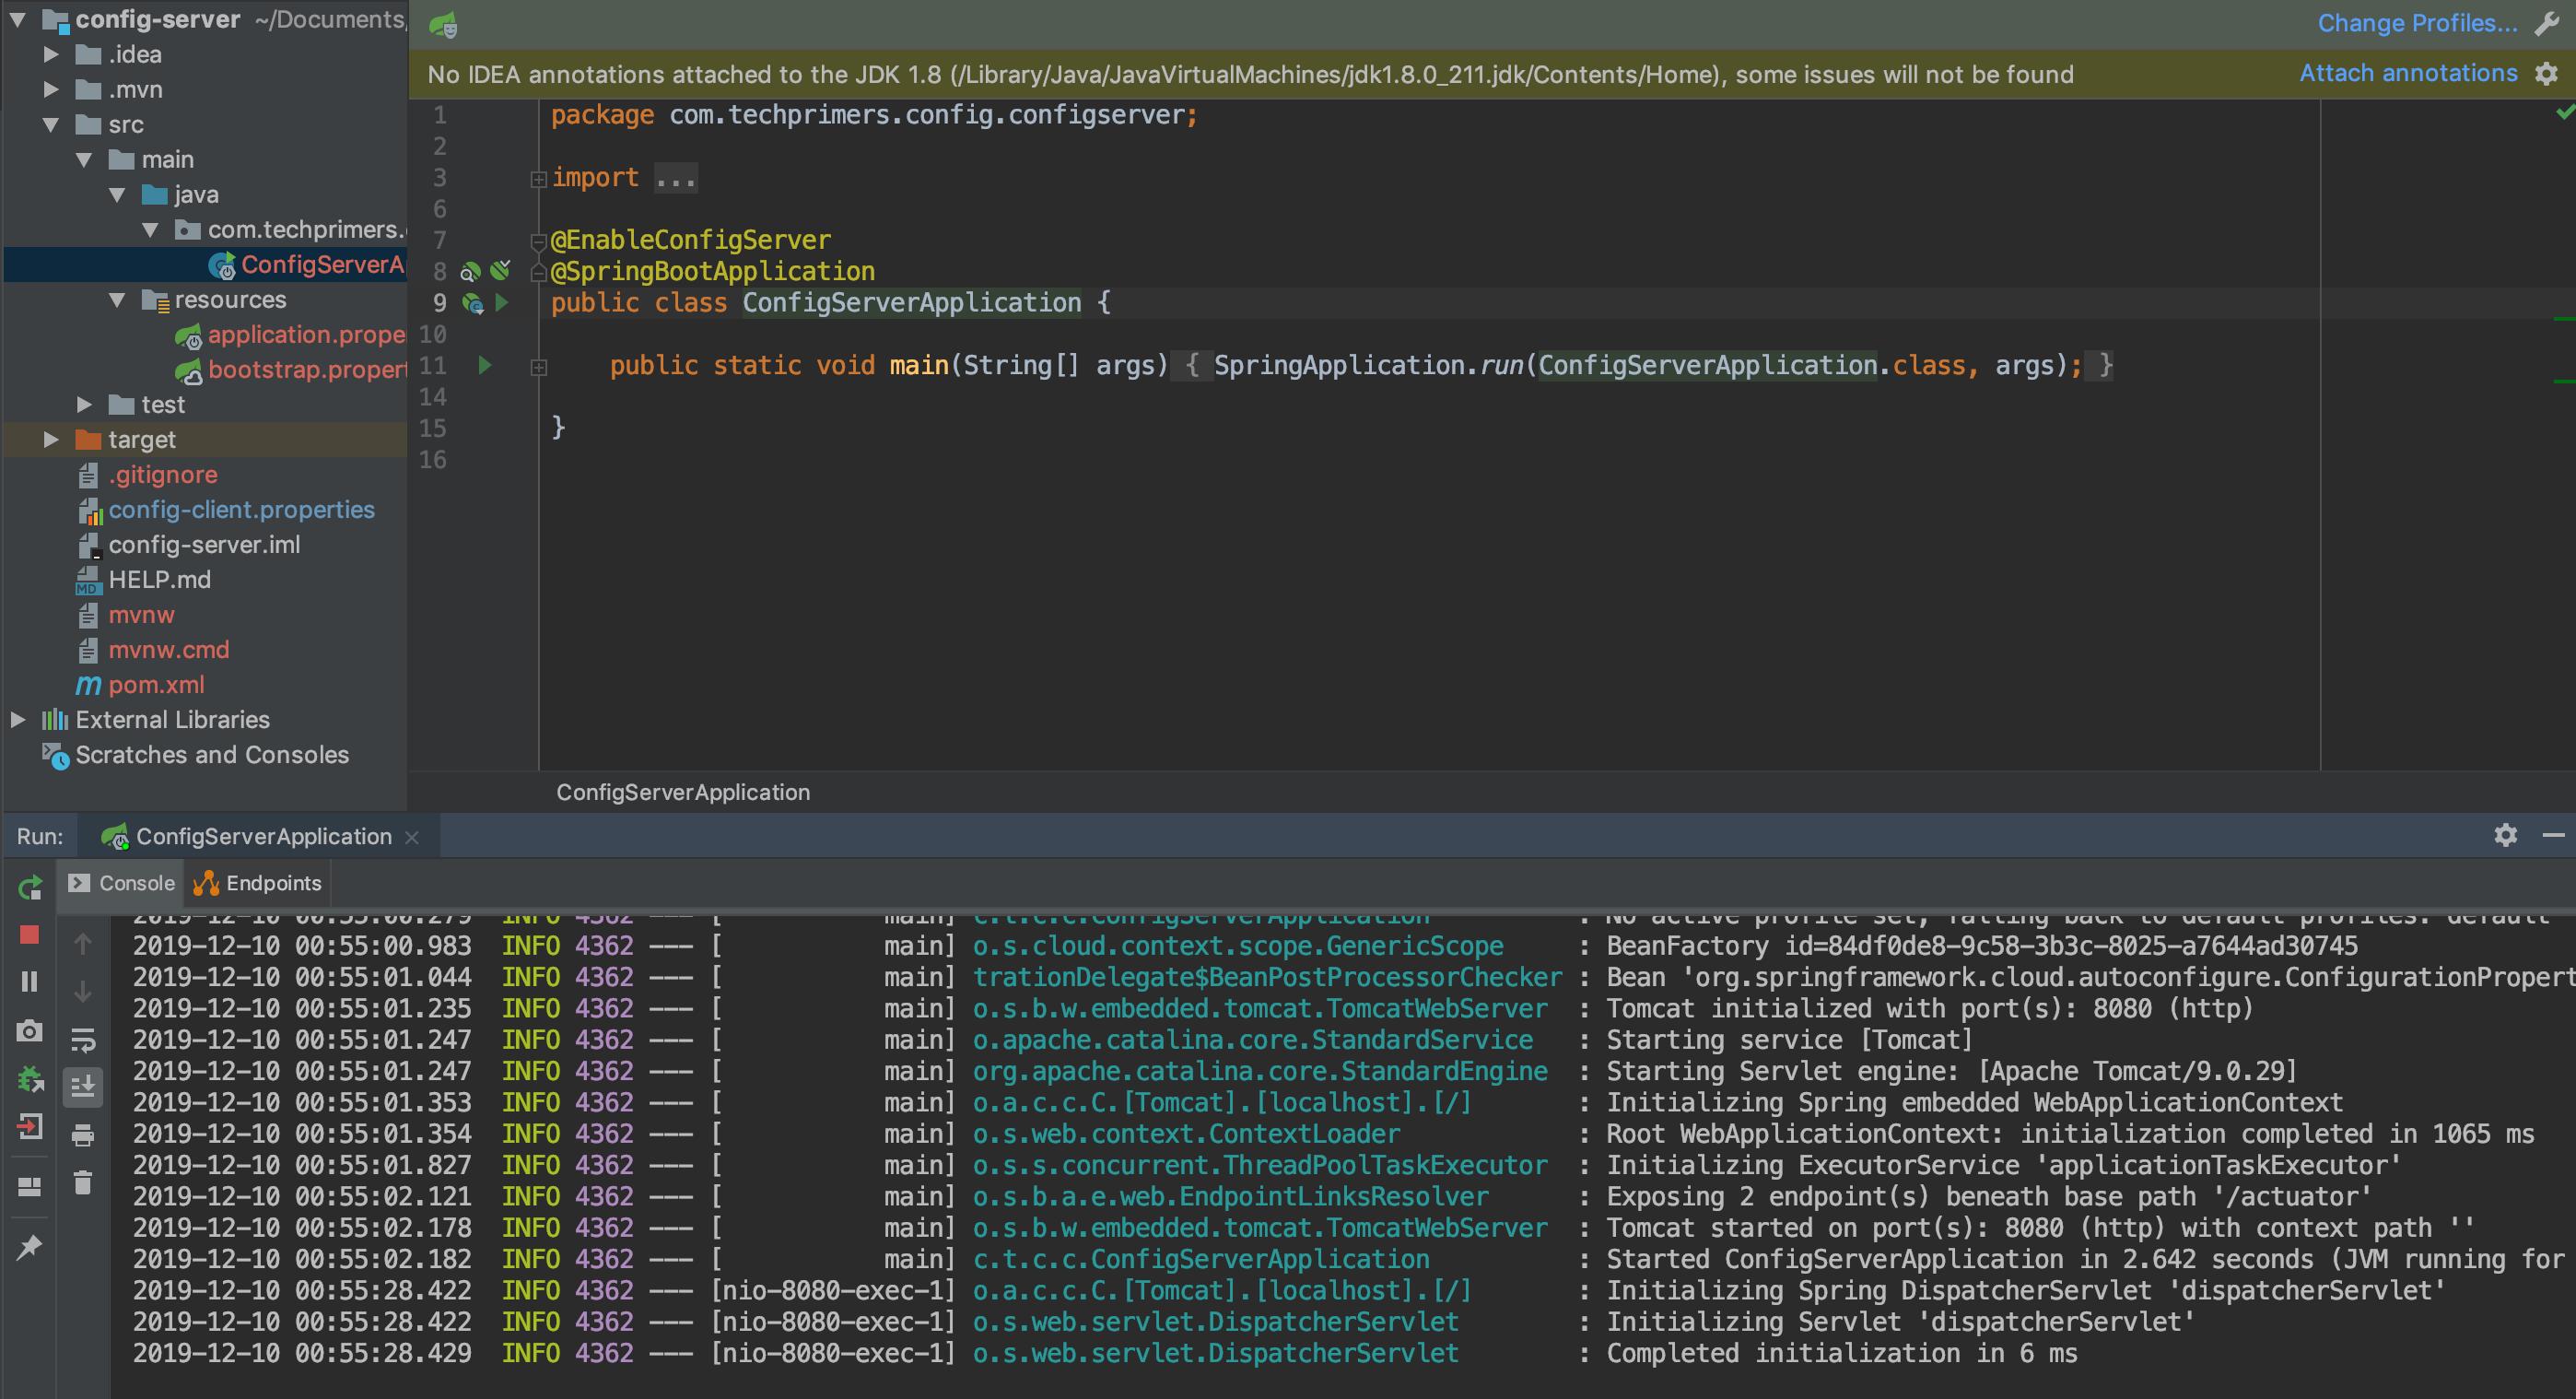The image size is (2576, 1399).
Task: Open config-client.properties file
Action: 226,509
